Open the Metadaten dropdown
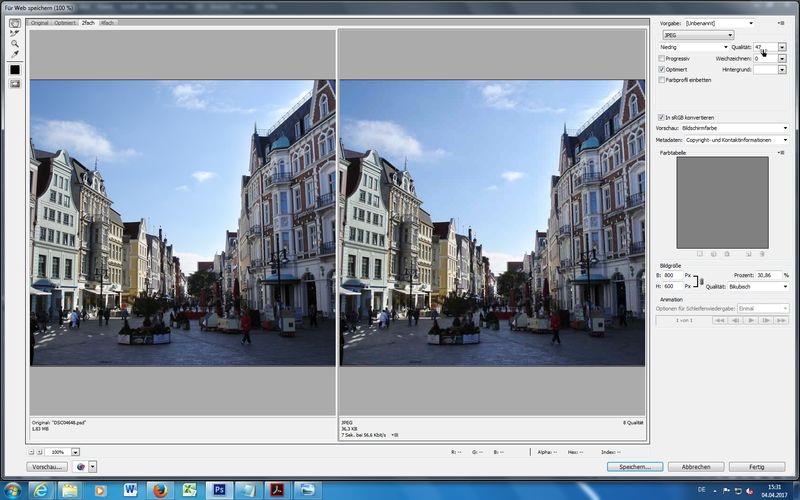The image size is (800, 500). pyautogui.click(x=736, y=140)
